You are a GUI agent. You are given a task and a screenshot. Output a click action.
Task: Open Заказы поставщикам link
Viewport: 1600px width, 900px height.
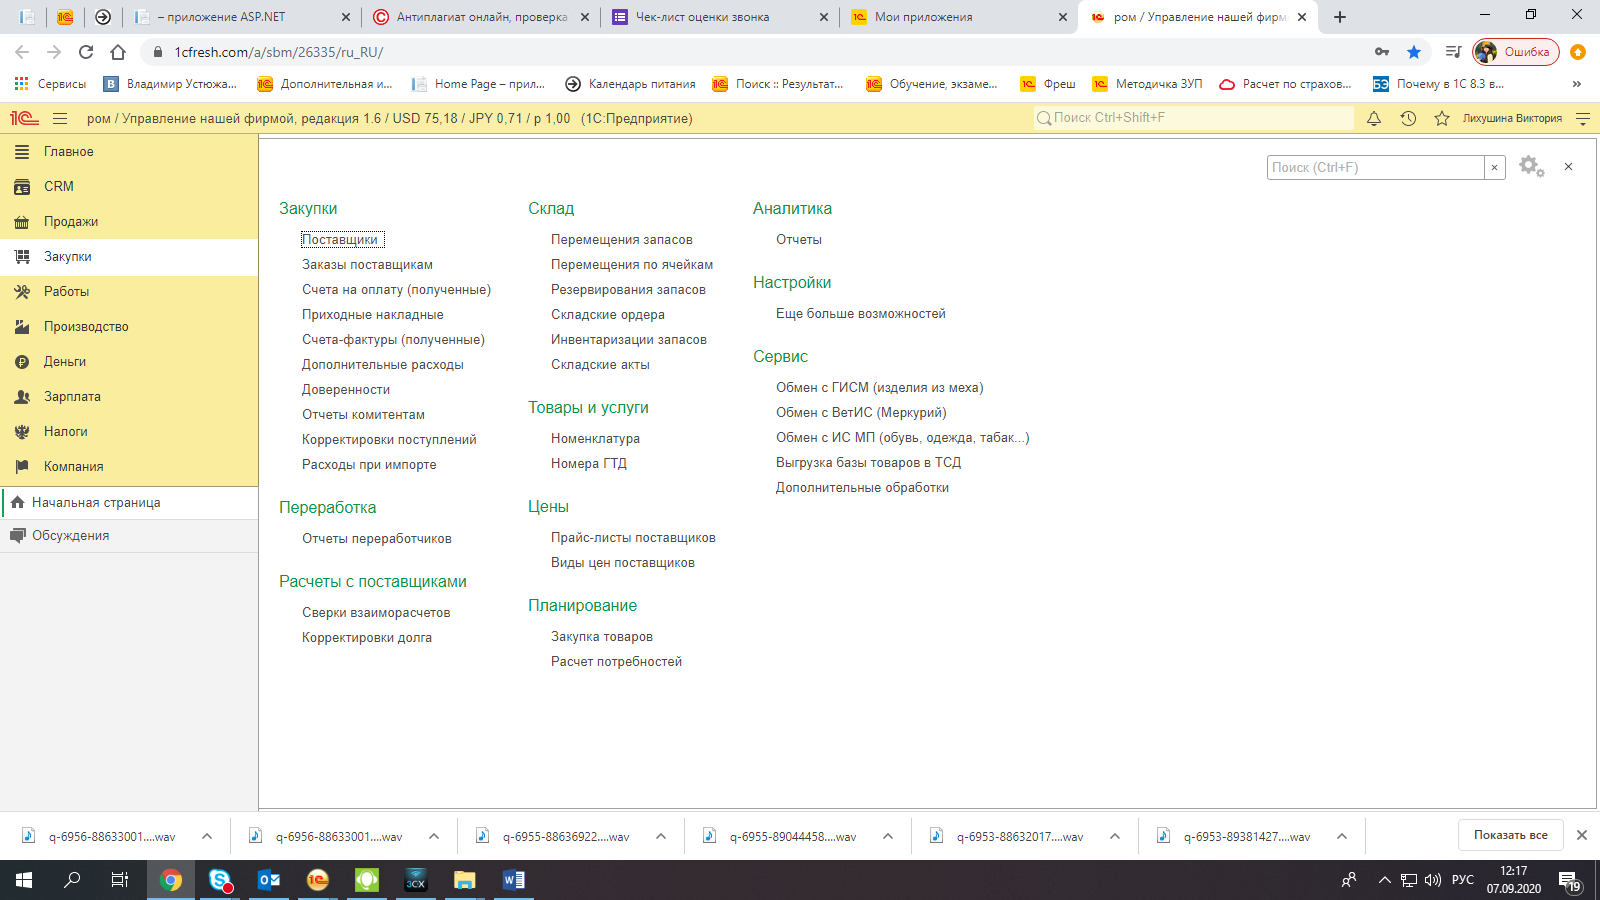pos(367,265)
